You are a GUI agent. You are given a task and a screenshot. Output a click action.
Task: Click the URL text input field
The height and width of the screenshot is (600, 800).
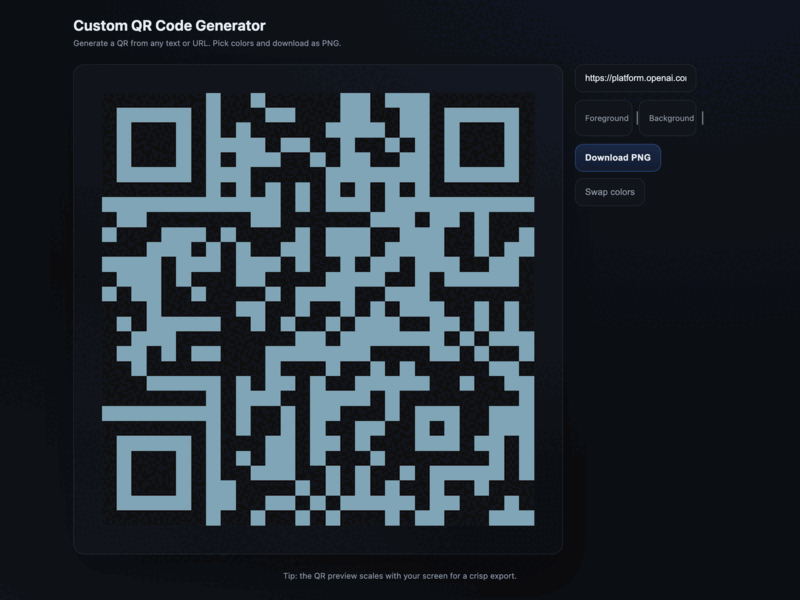pos(635,78)
